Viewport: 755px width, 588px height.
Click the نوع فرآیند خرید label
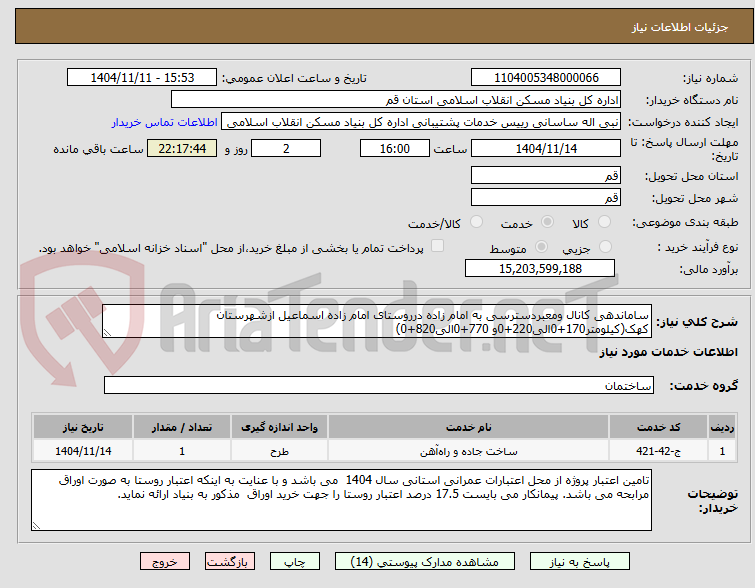[698, 248]
